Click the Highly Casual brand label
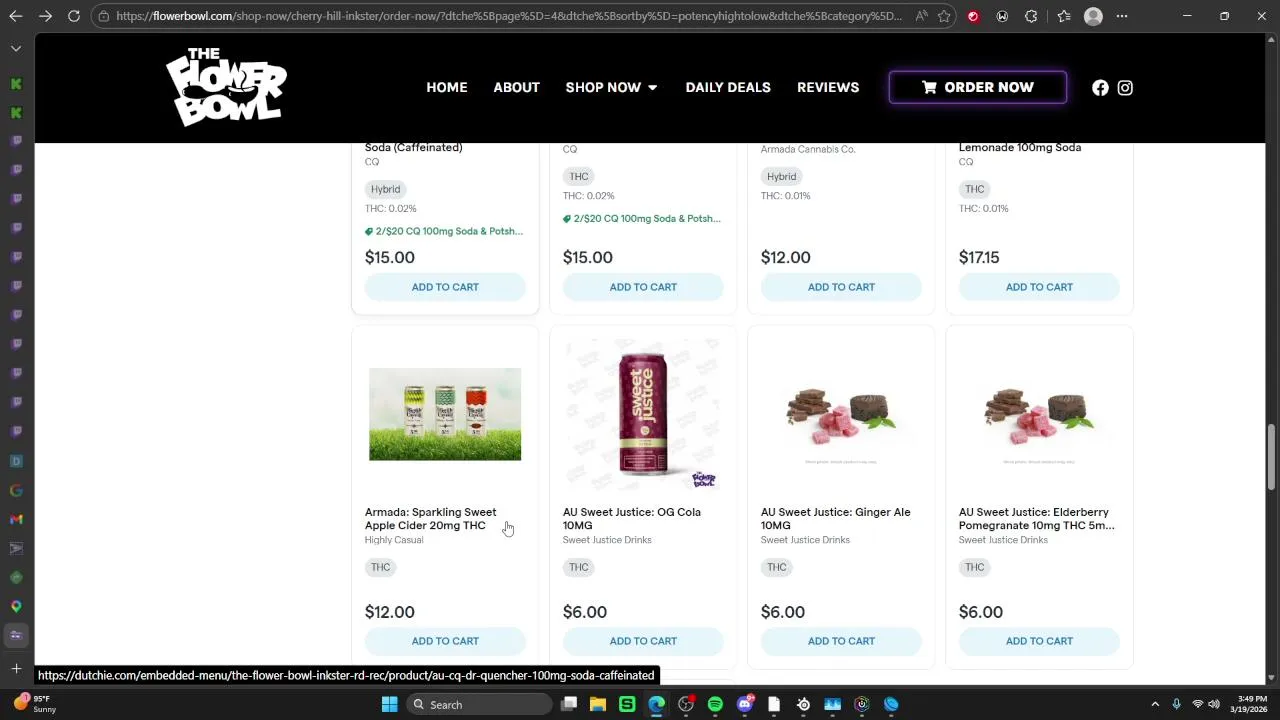The height and width of the screenshot is (720, 1280). (x=394, y=540)
